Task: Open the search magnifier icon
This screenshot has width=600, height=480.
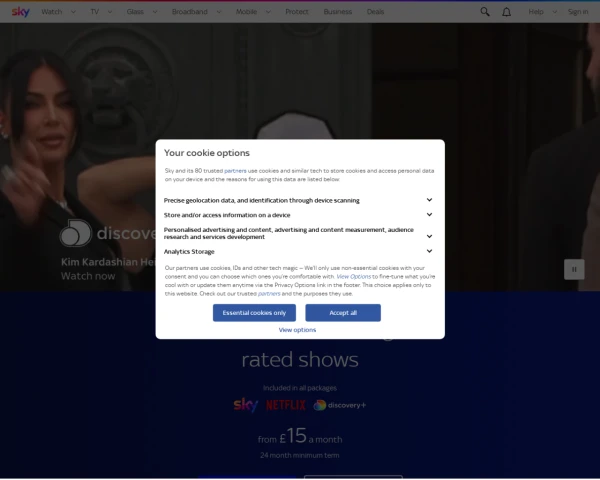Action: [484, 12]
